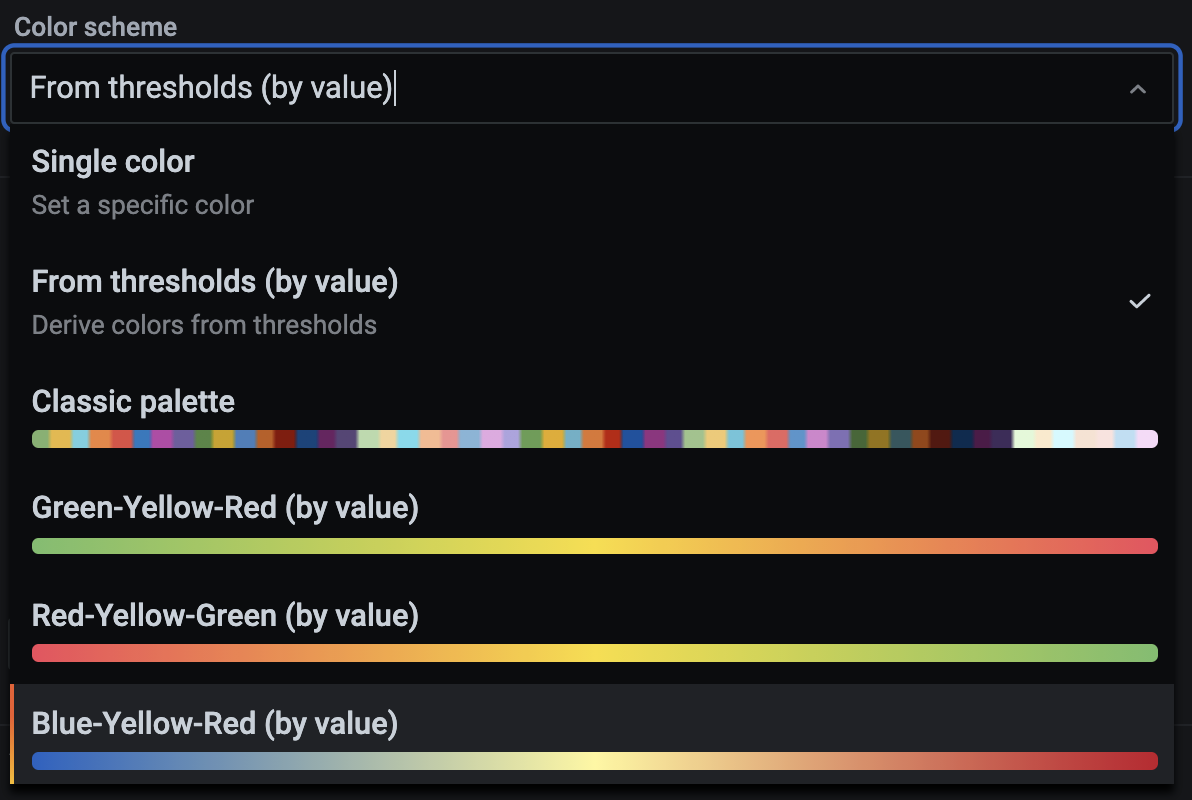The image size is (1192, 800).
Task: Collapse the color scheme dropdown via chevron
Action: click(1138, 88)
